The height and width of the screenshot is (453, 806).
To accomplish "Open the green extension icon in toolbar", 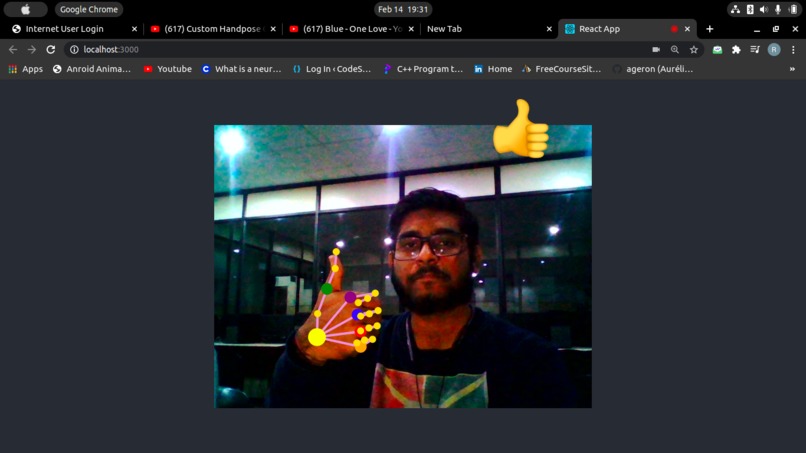I will click(x=717, y=49).
